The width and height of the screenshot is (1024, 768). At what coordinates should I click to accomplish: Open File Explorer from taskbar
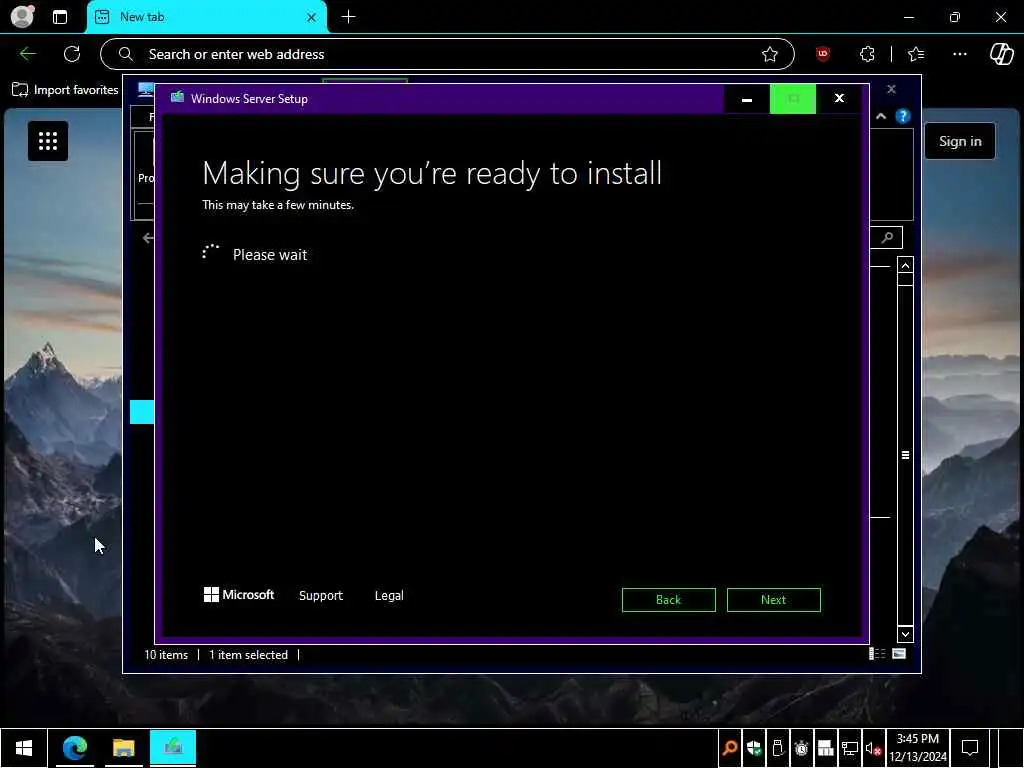123,748
